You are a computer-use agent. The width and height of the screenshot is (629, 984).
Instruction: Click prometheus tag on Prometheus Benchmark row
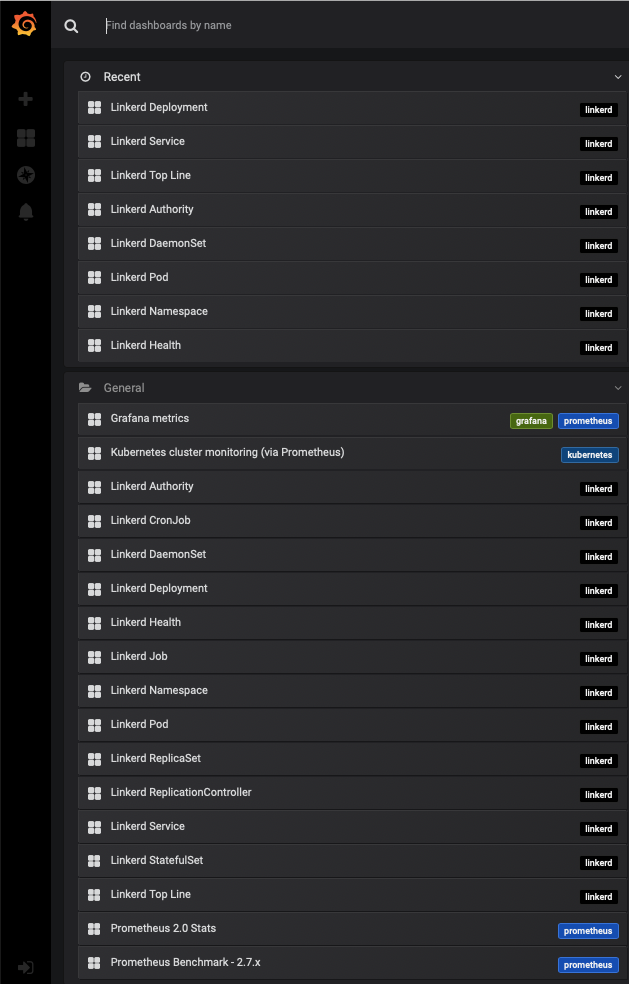pyautogui.click(x=588, y=965)
